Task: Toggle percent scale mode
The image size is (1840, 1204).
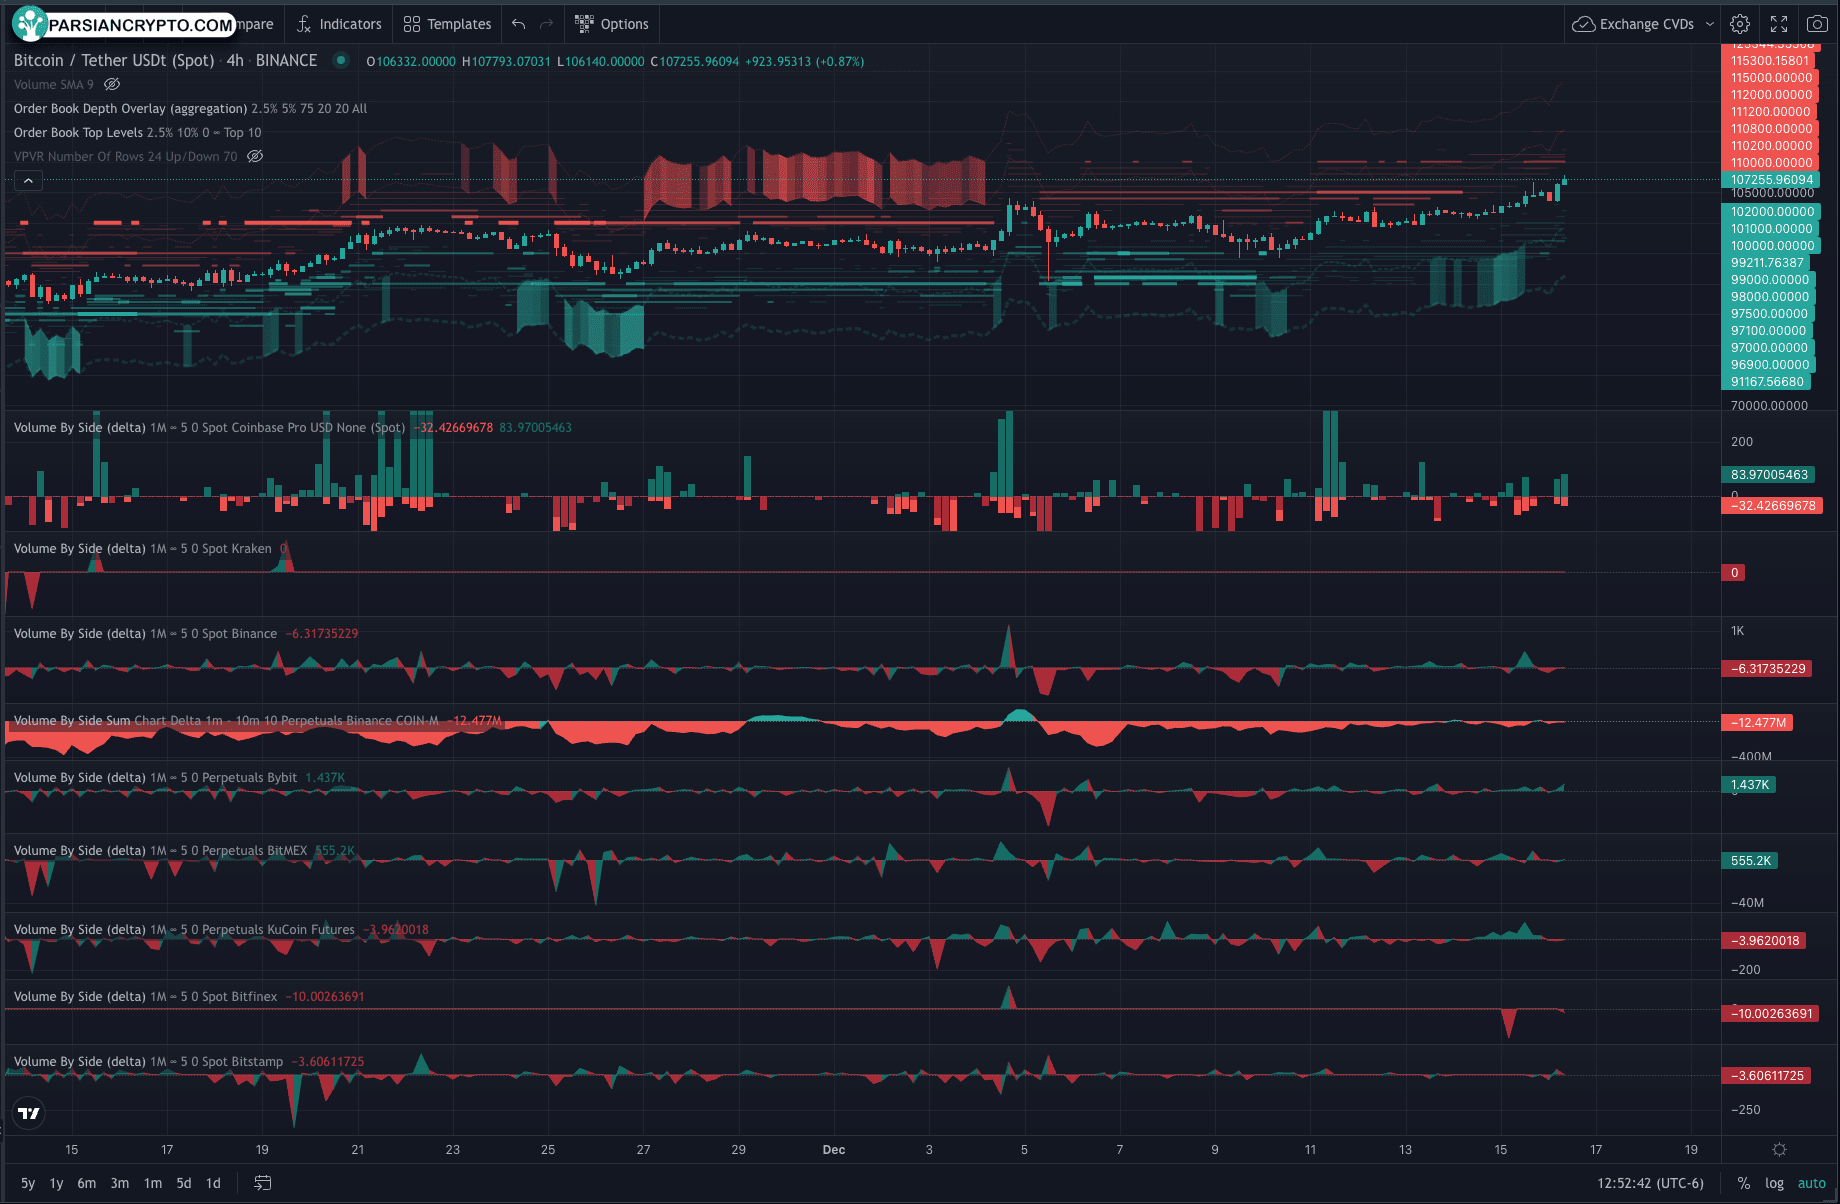Action: 1744,1183
